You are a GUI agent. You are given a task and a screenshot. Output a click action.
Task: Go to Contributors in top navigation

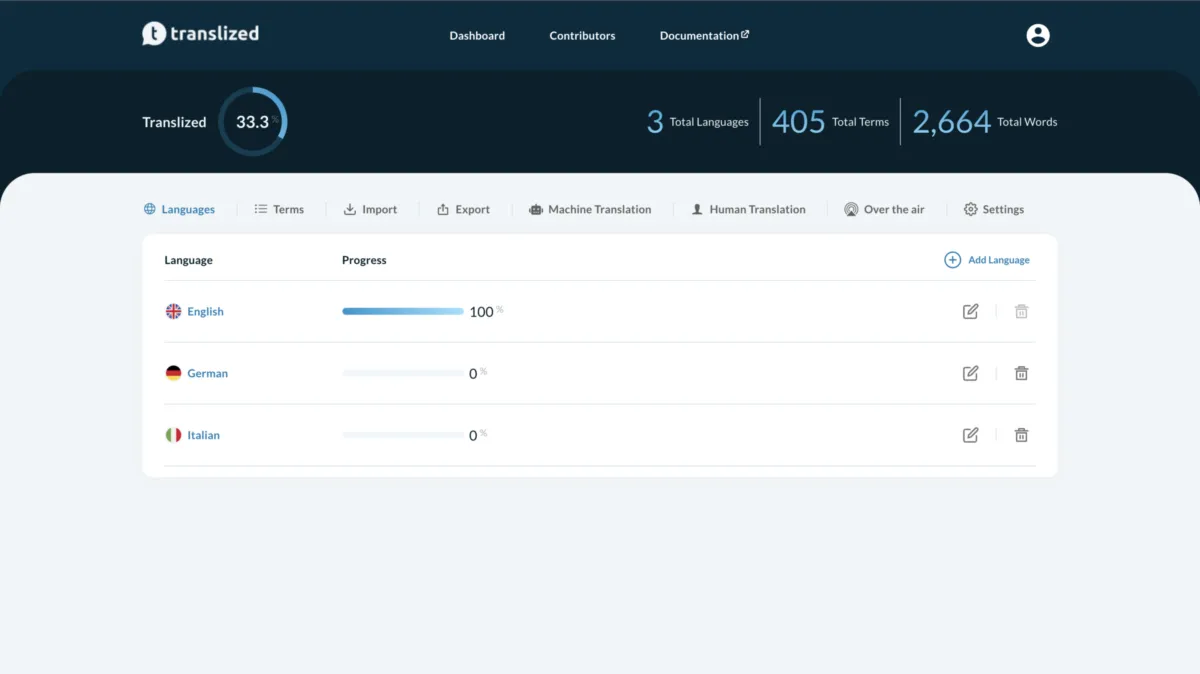pos(582,36)
